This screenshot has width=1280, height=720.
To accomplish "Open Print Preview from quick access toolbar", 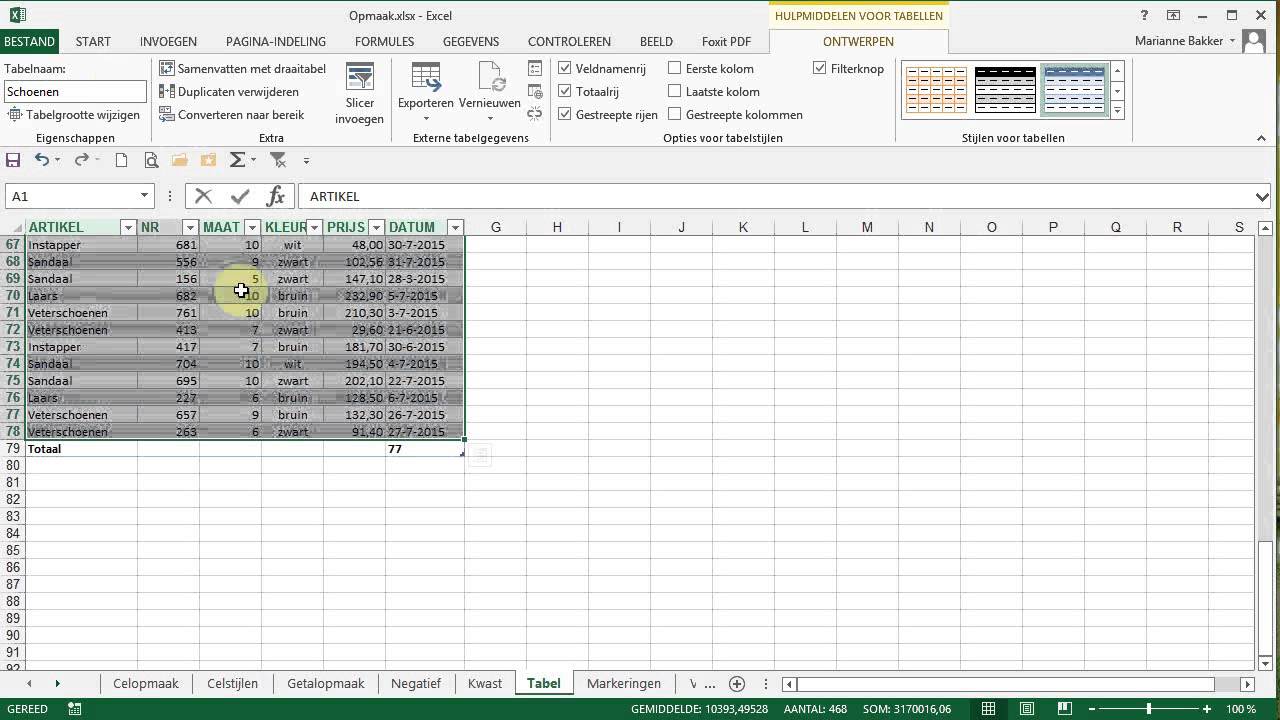I will click(x=151, y=160).
